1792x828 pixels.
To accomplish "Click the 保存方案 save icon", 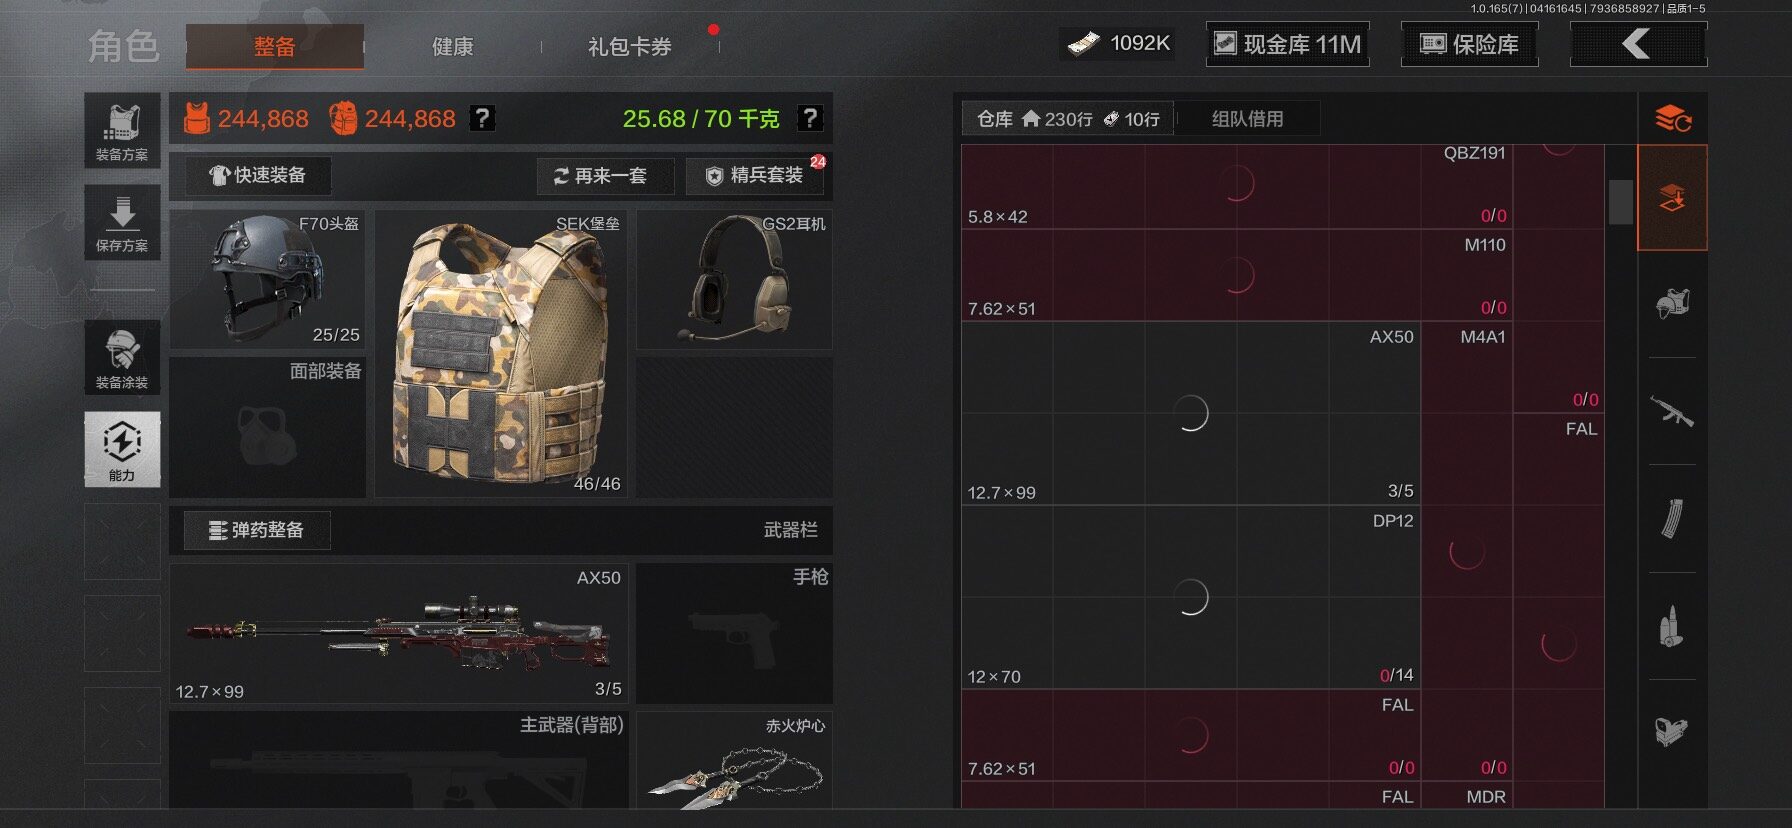I will pyautogui.click(x=122, y=223).
